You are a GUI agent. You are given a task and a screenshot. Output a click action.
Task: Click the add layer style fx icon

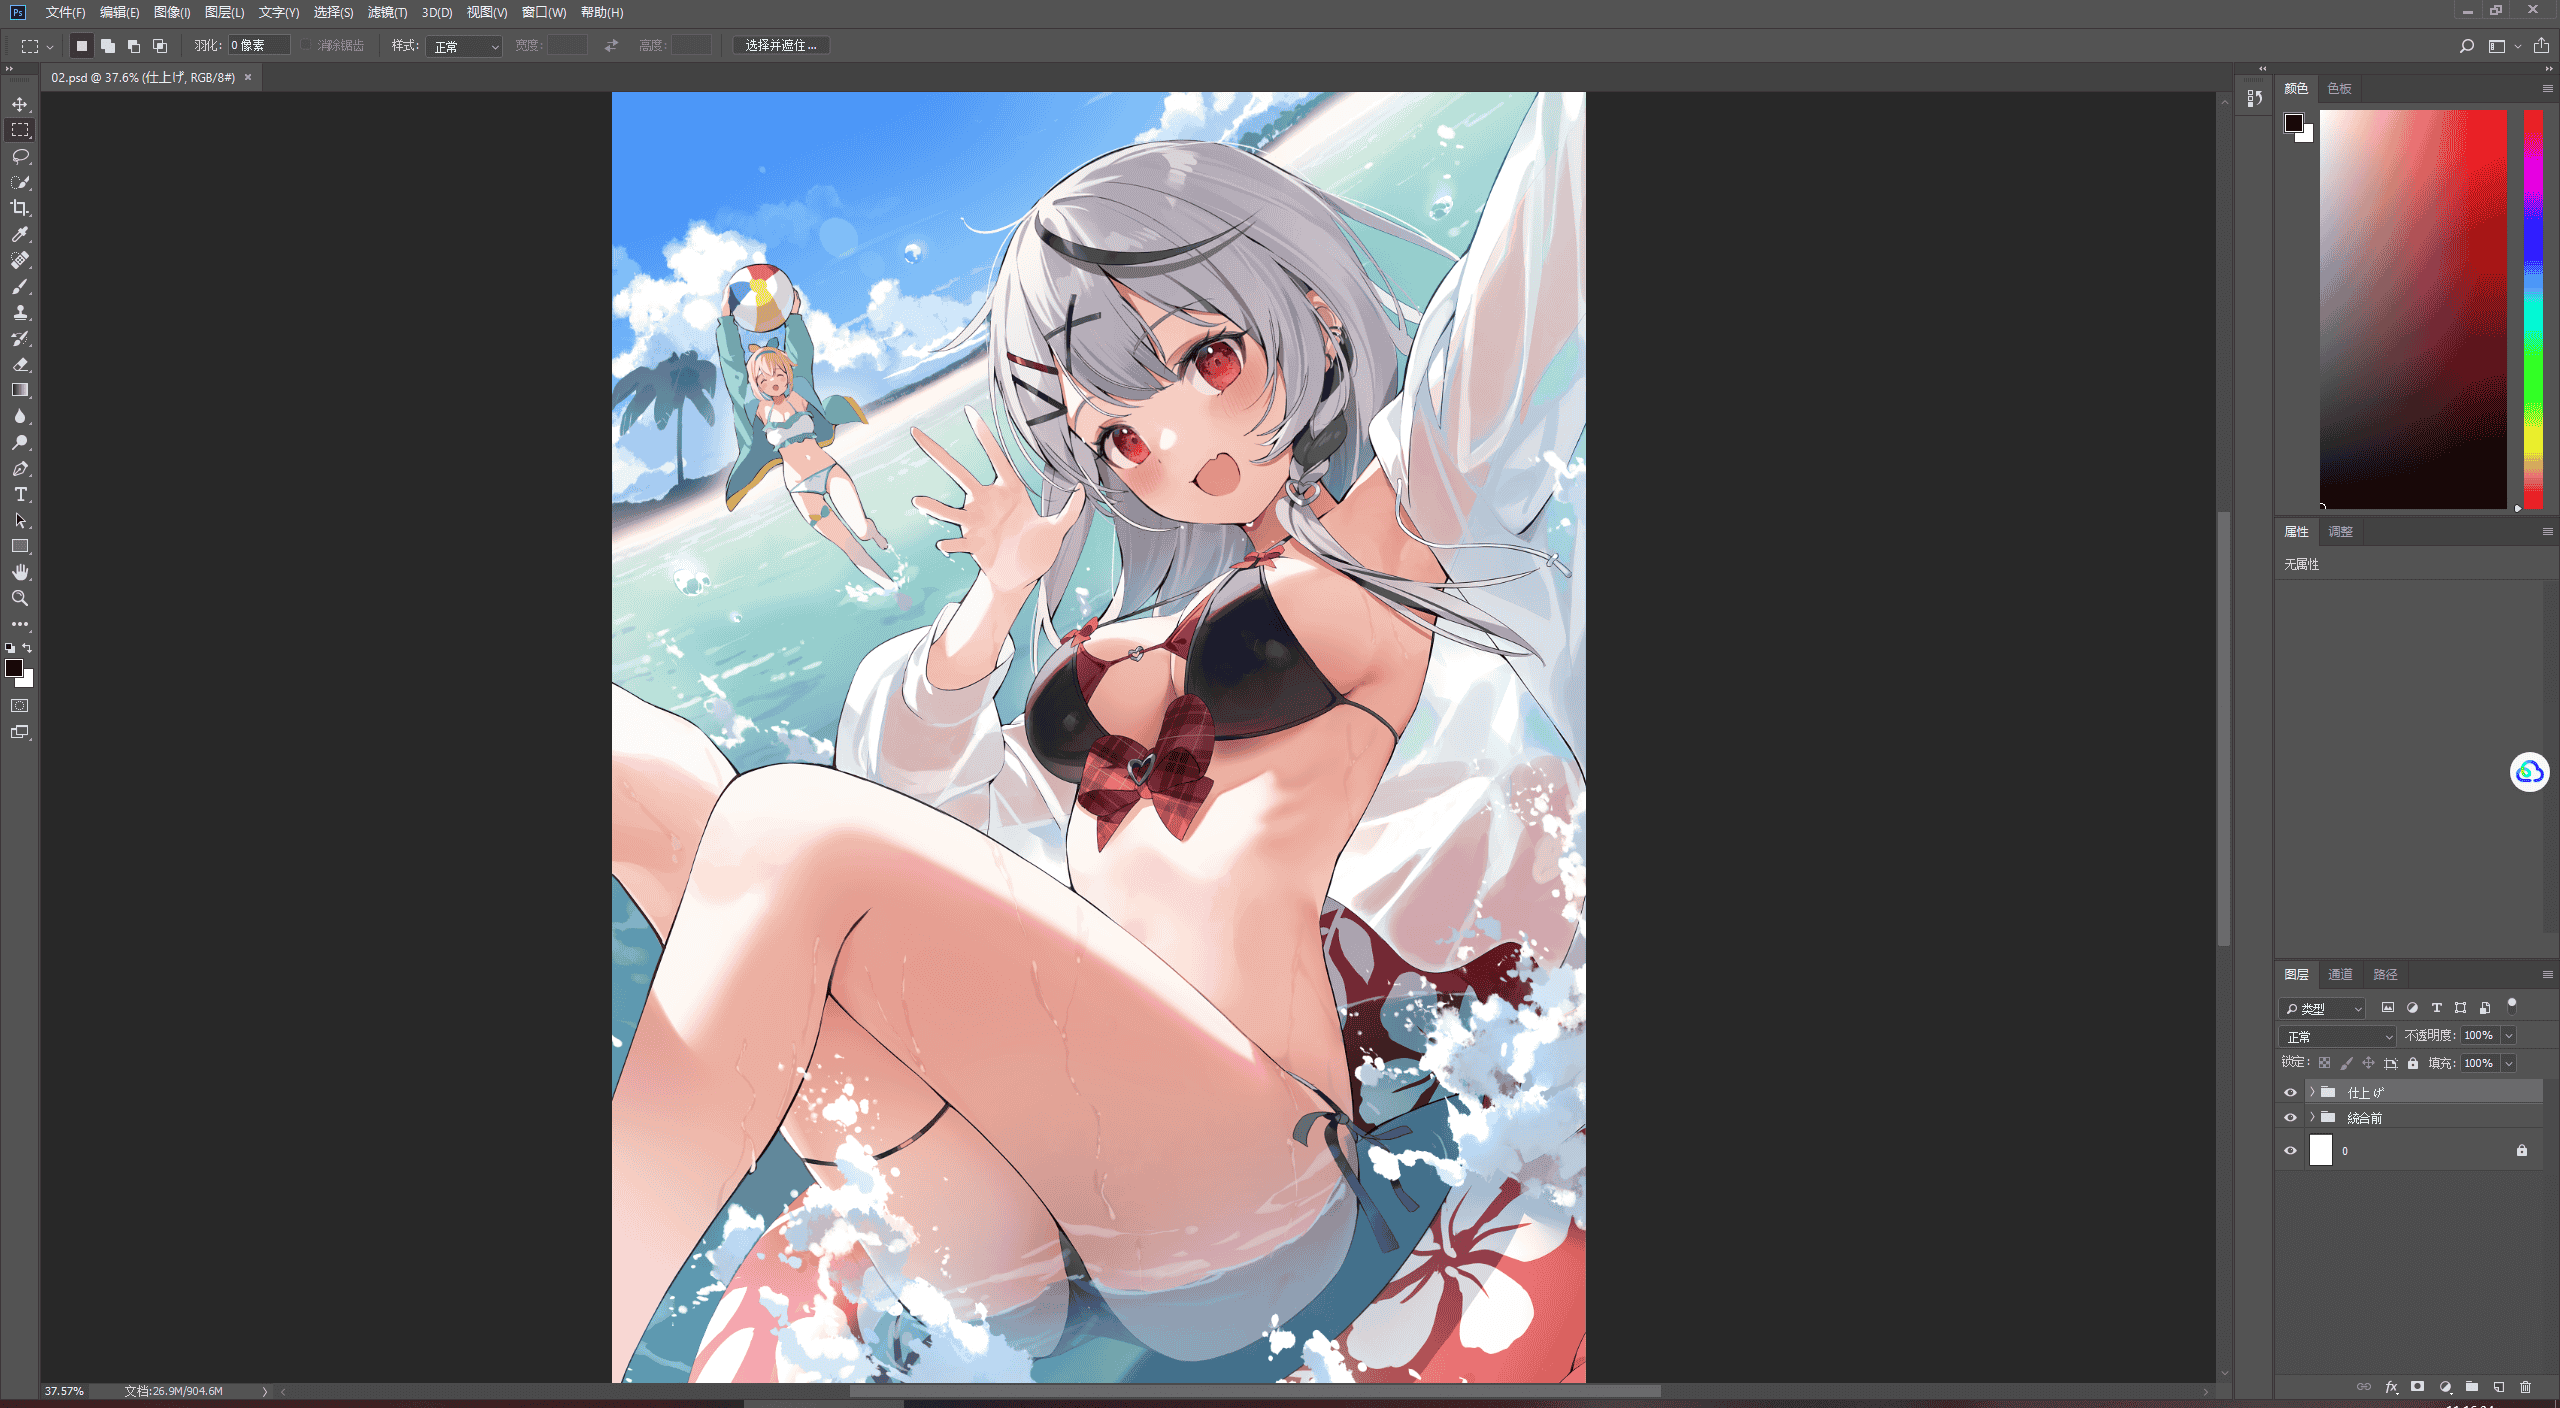tap(2391, 1387)
